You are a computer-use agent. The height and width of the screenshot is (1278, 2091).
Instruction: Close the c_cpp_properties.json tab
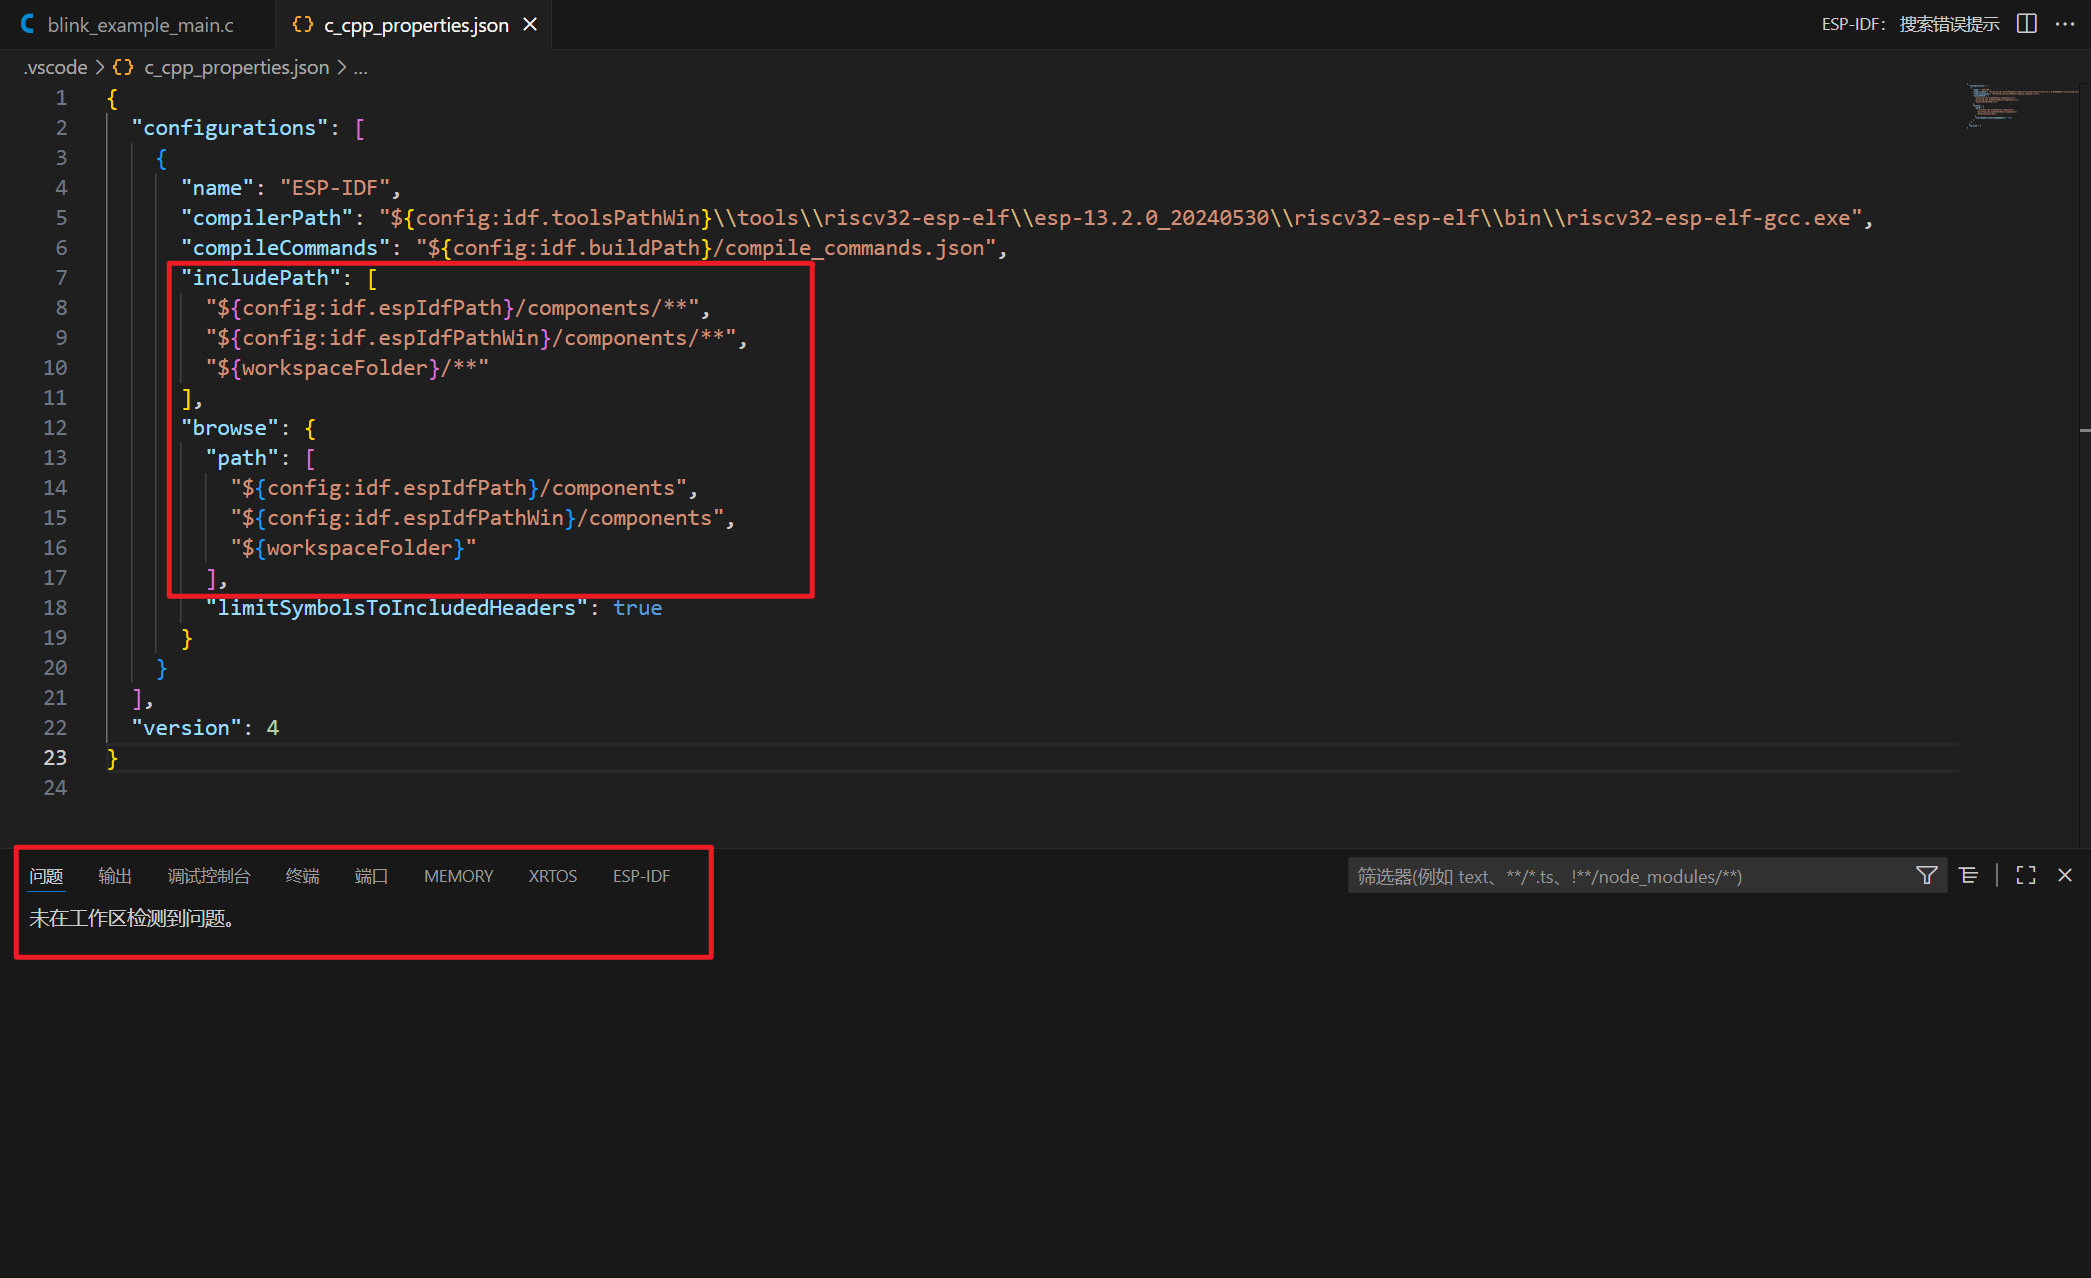(x=530, y=24)
